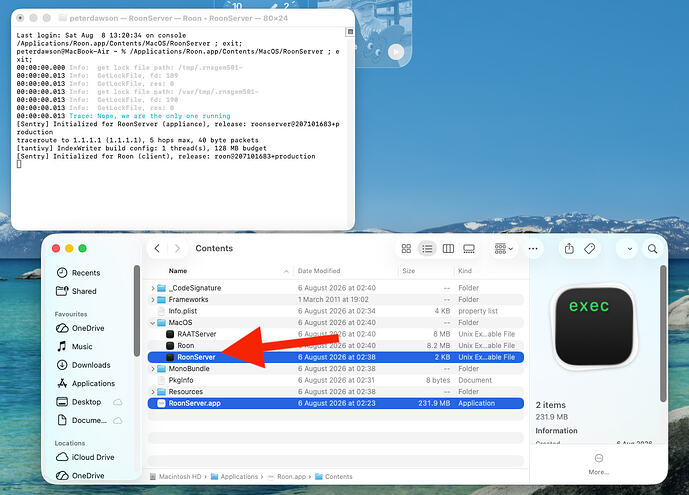Click Roon.app in path bar
The height and width of the screenshot is (495, 689).
click(287, 477)
